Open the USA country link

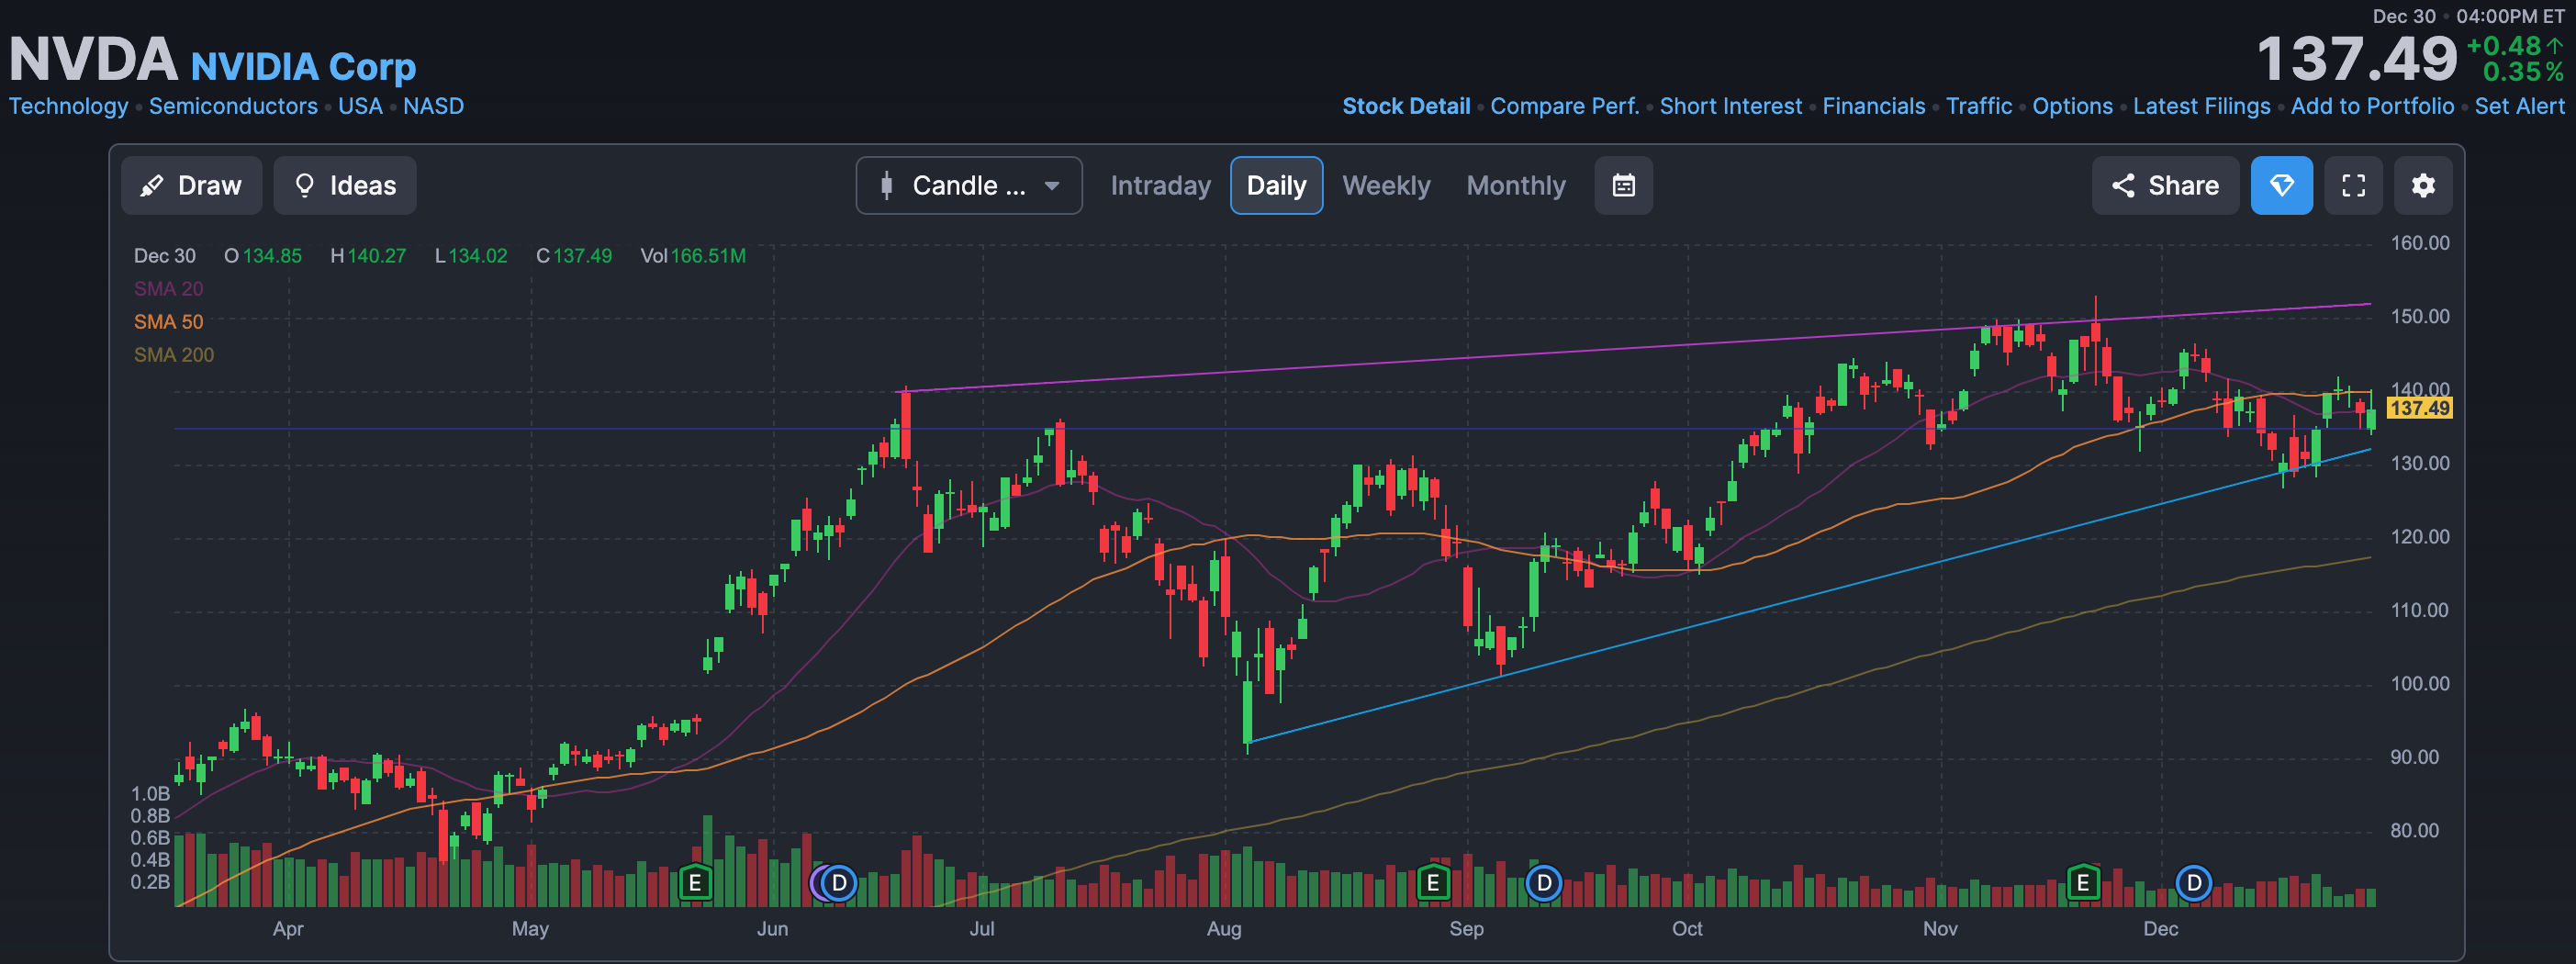(360, 106)
